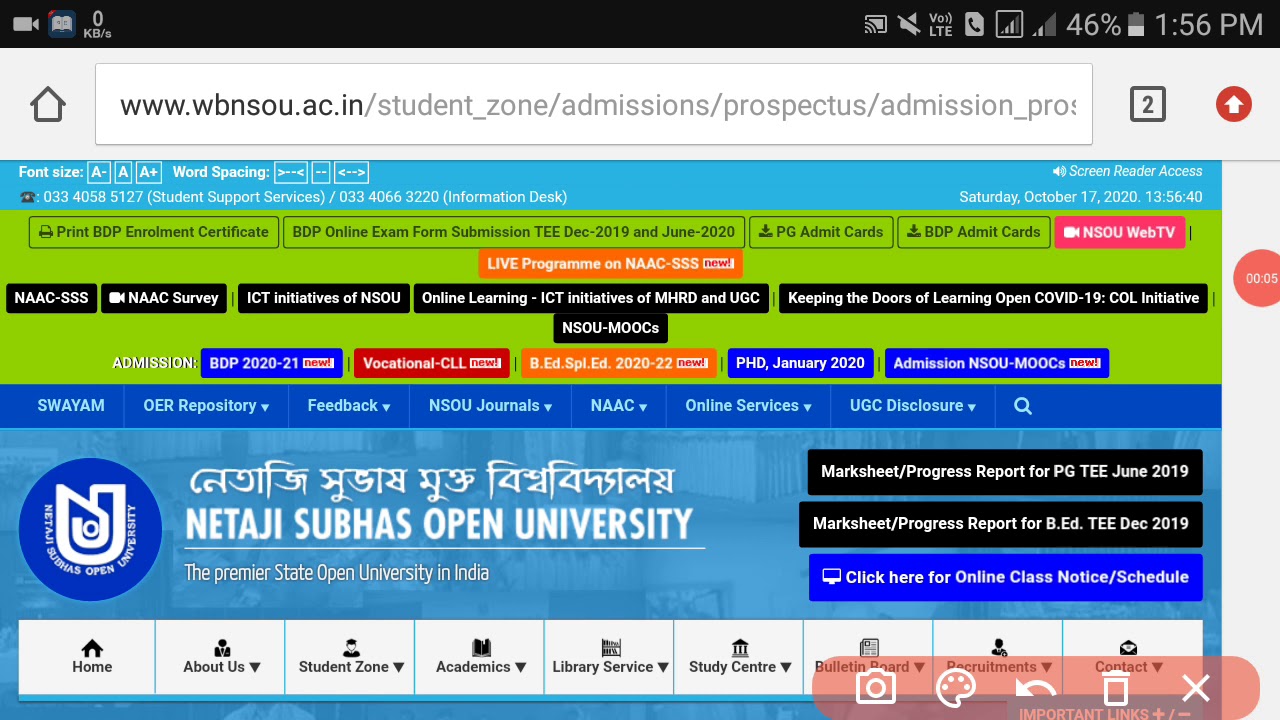
Task: Select SWAYAM in blue menu bar
Action: (x=71, y=406)
